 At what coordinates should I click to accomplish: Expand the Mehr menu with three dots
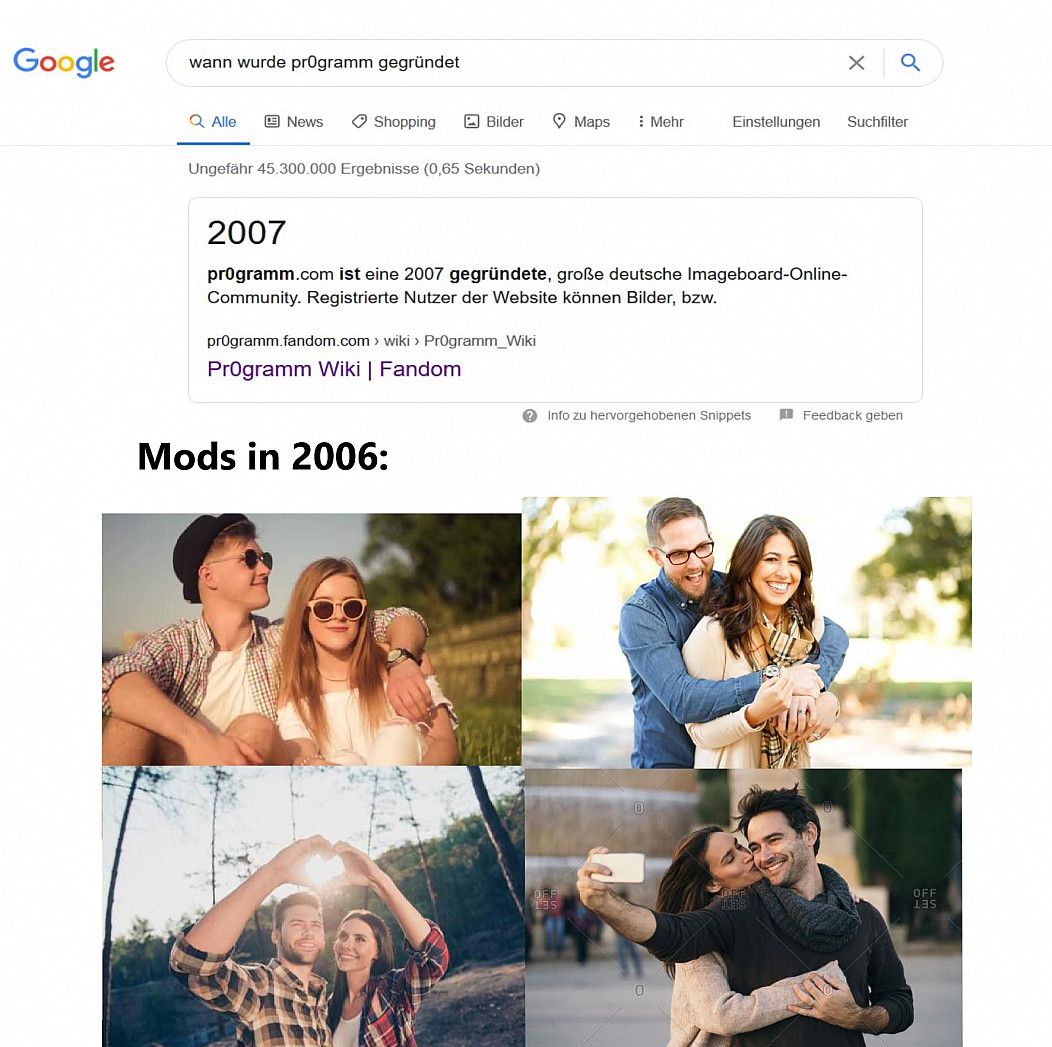click(660, 121)
